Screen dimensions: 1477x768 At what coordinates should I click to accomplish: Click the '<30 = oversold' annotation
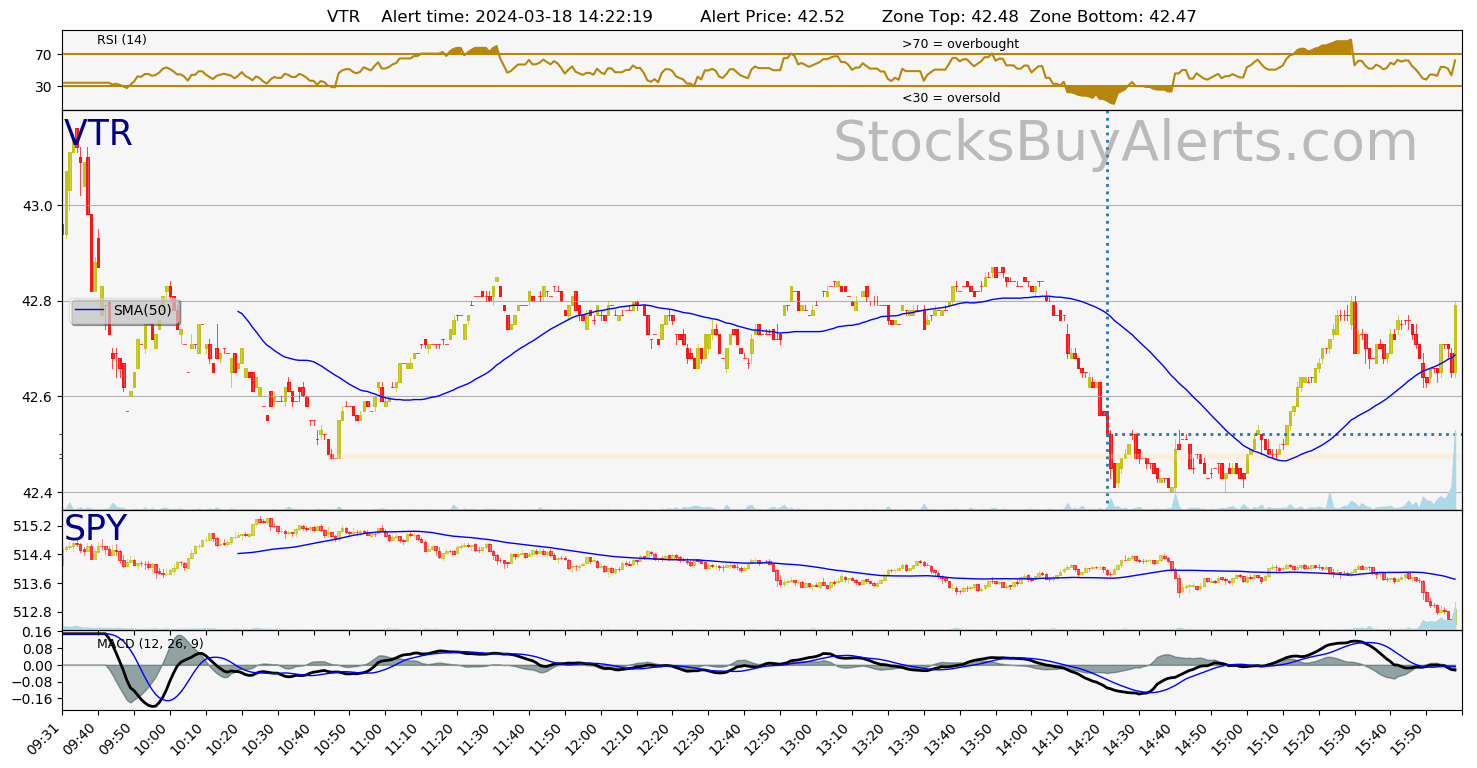coord(951,98)
